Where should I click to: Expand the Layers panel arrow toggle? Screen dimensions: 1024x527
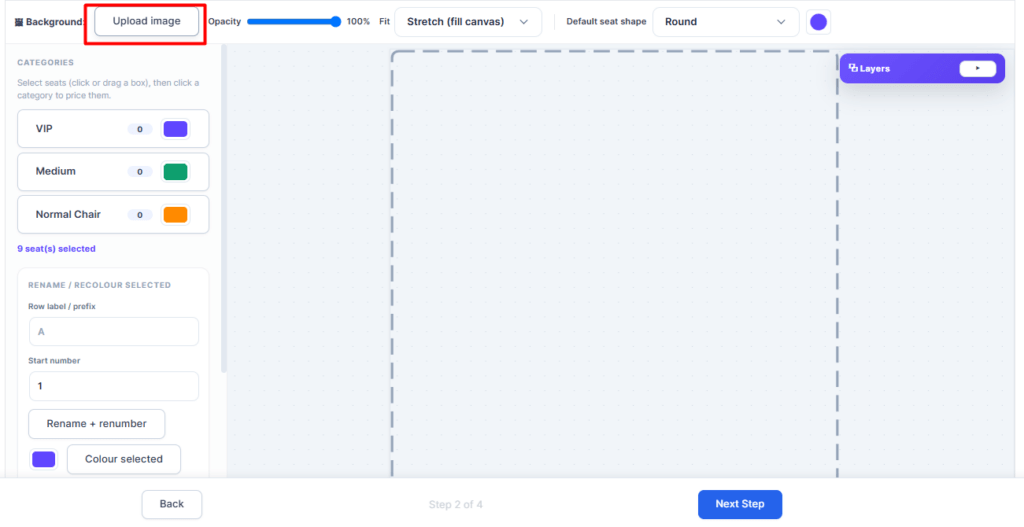tap(978, 69)
